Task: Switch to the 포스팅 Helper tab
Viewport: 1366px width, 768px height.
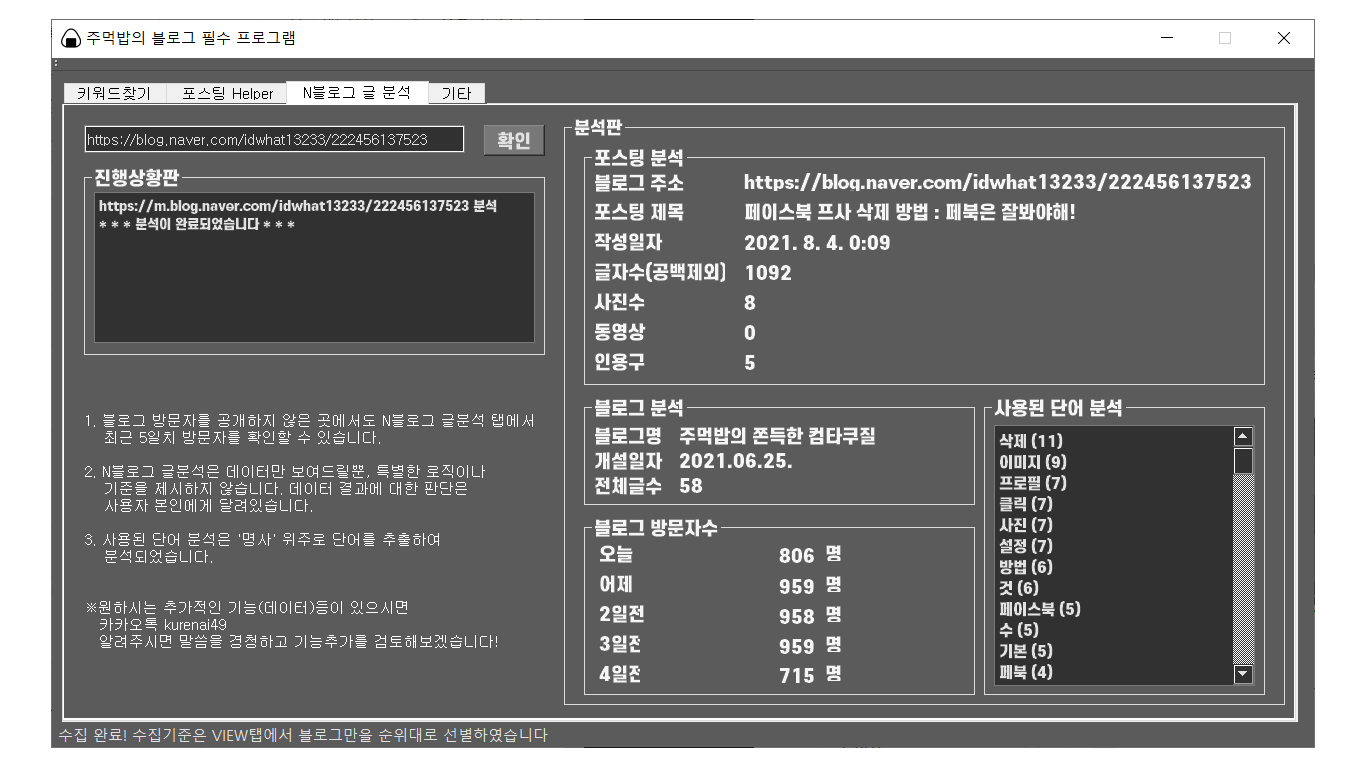Action: (227, 93)
